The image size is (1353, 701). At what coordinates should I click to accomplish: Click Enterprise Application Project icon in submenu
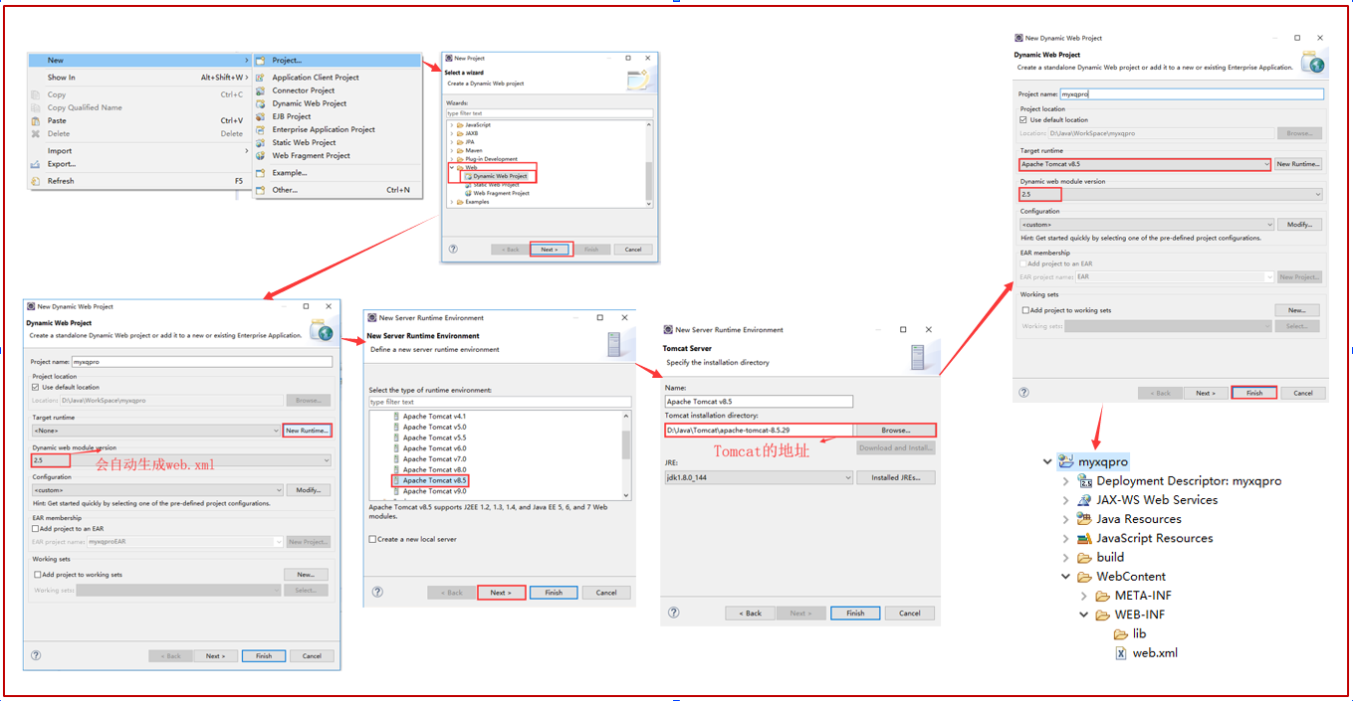pos(262,129)
